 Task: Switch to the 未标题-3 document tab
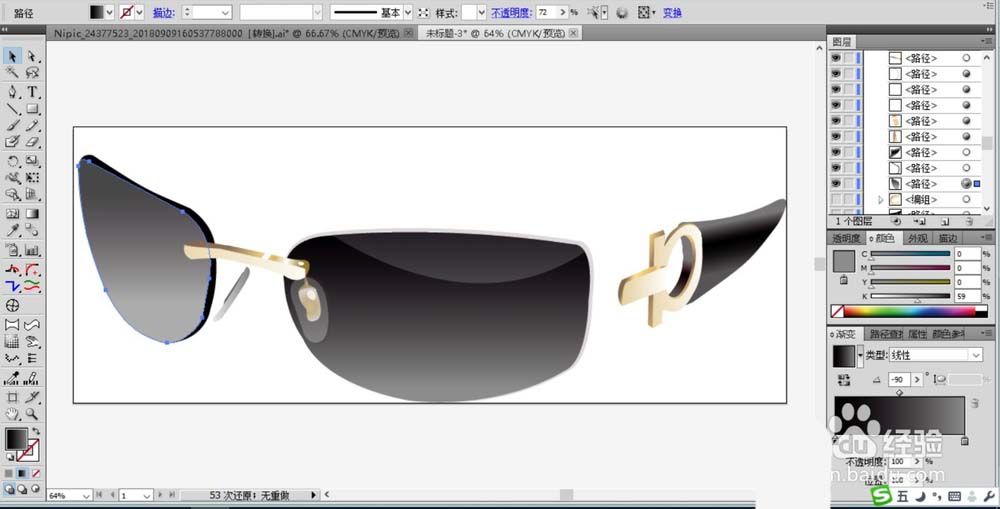click(495, 33)
